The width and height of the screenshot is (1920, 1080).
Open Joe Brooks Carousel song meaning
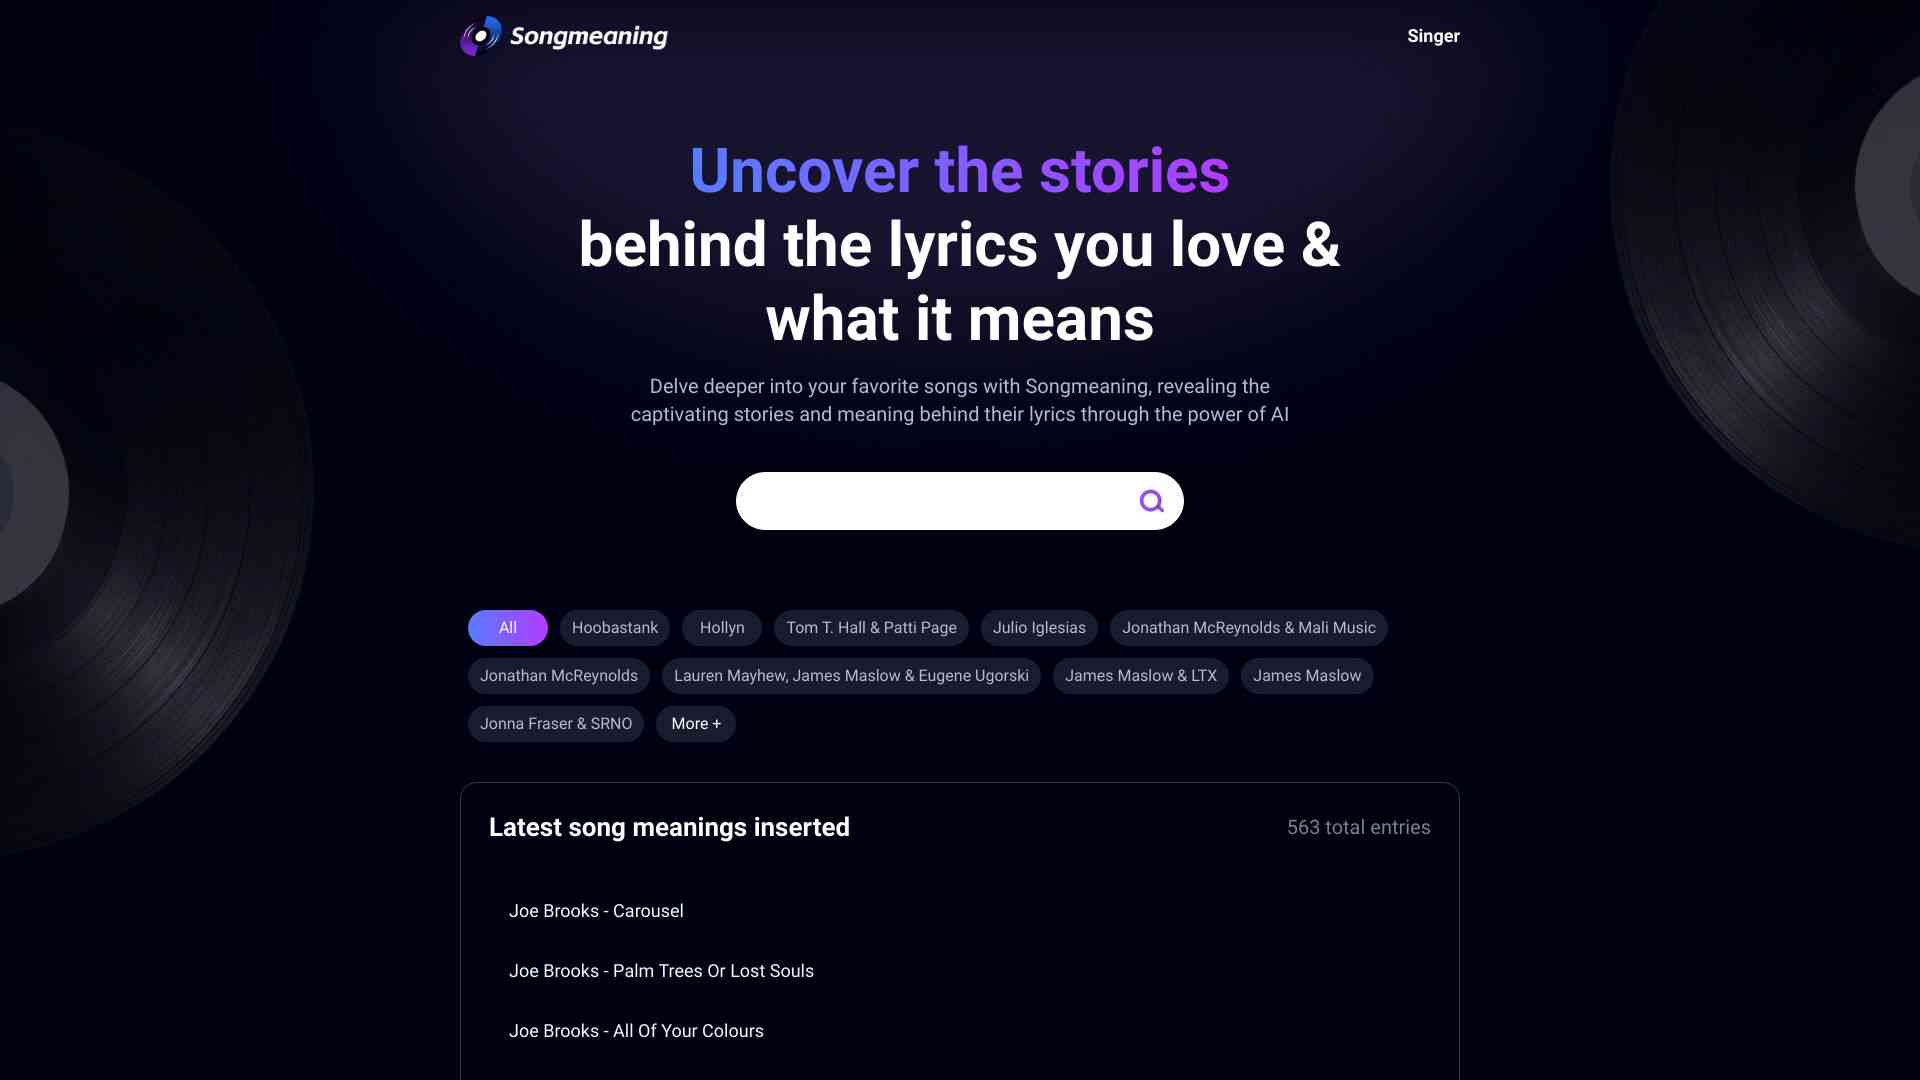596,911
